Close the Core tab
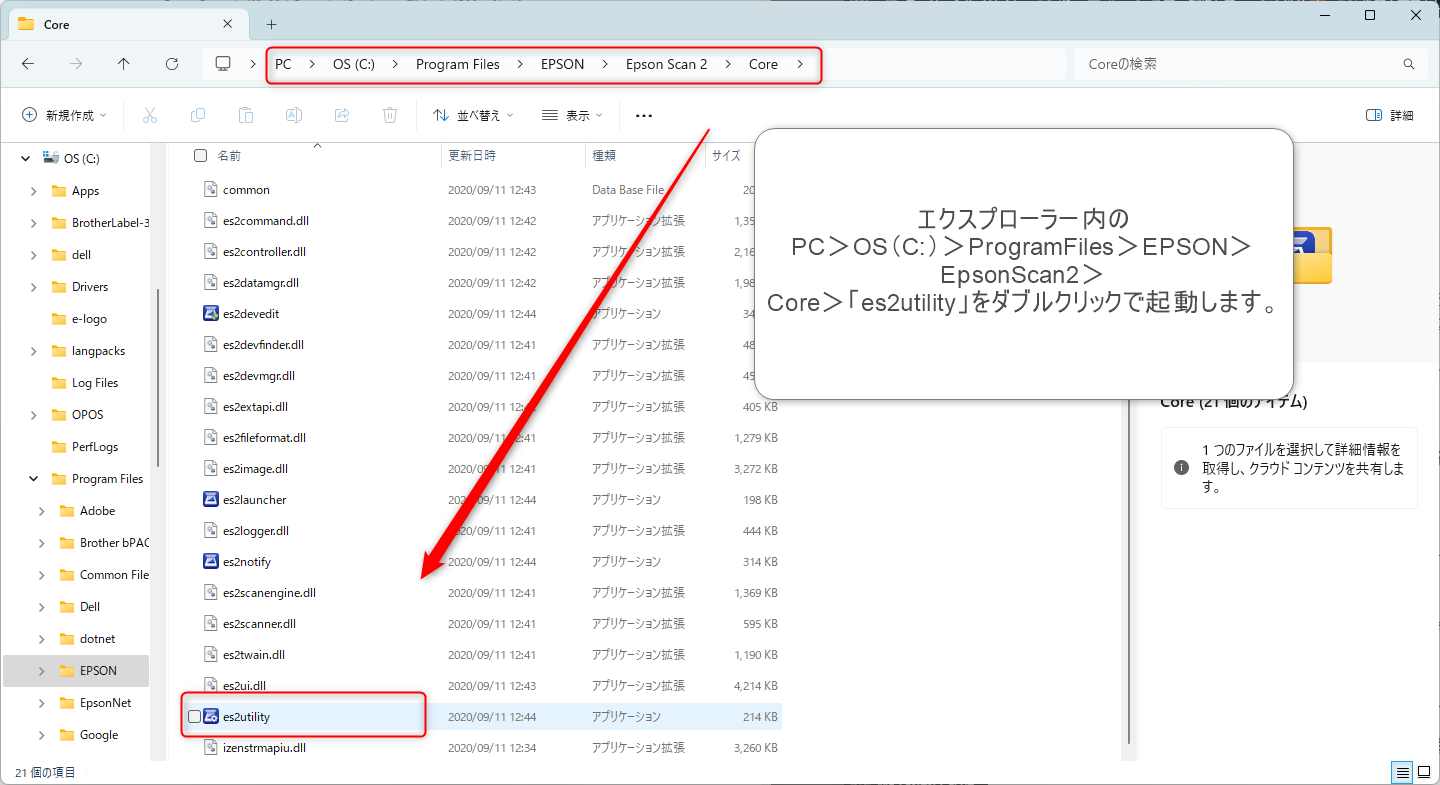This screenshot has width=1440, height=785. point(228,24)
